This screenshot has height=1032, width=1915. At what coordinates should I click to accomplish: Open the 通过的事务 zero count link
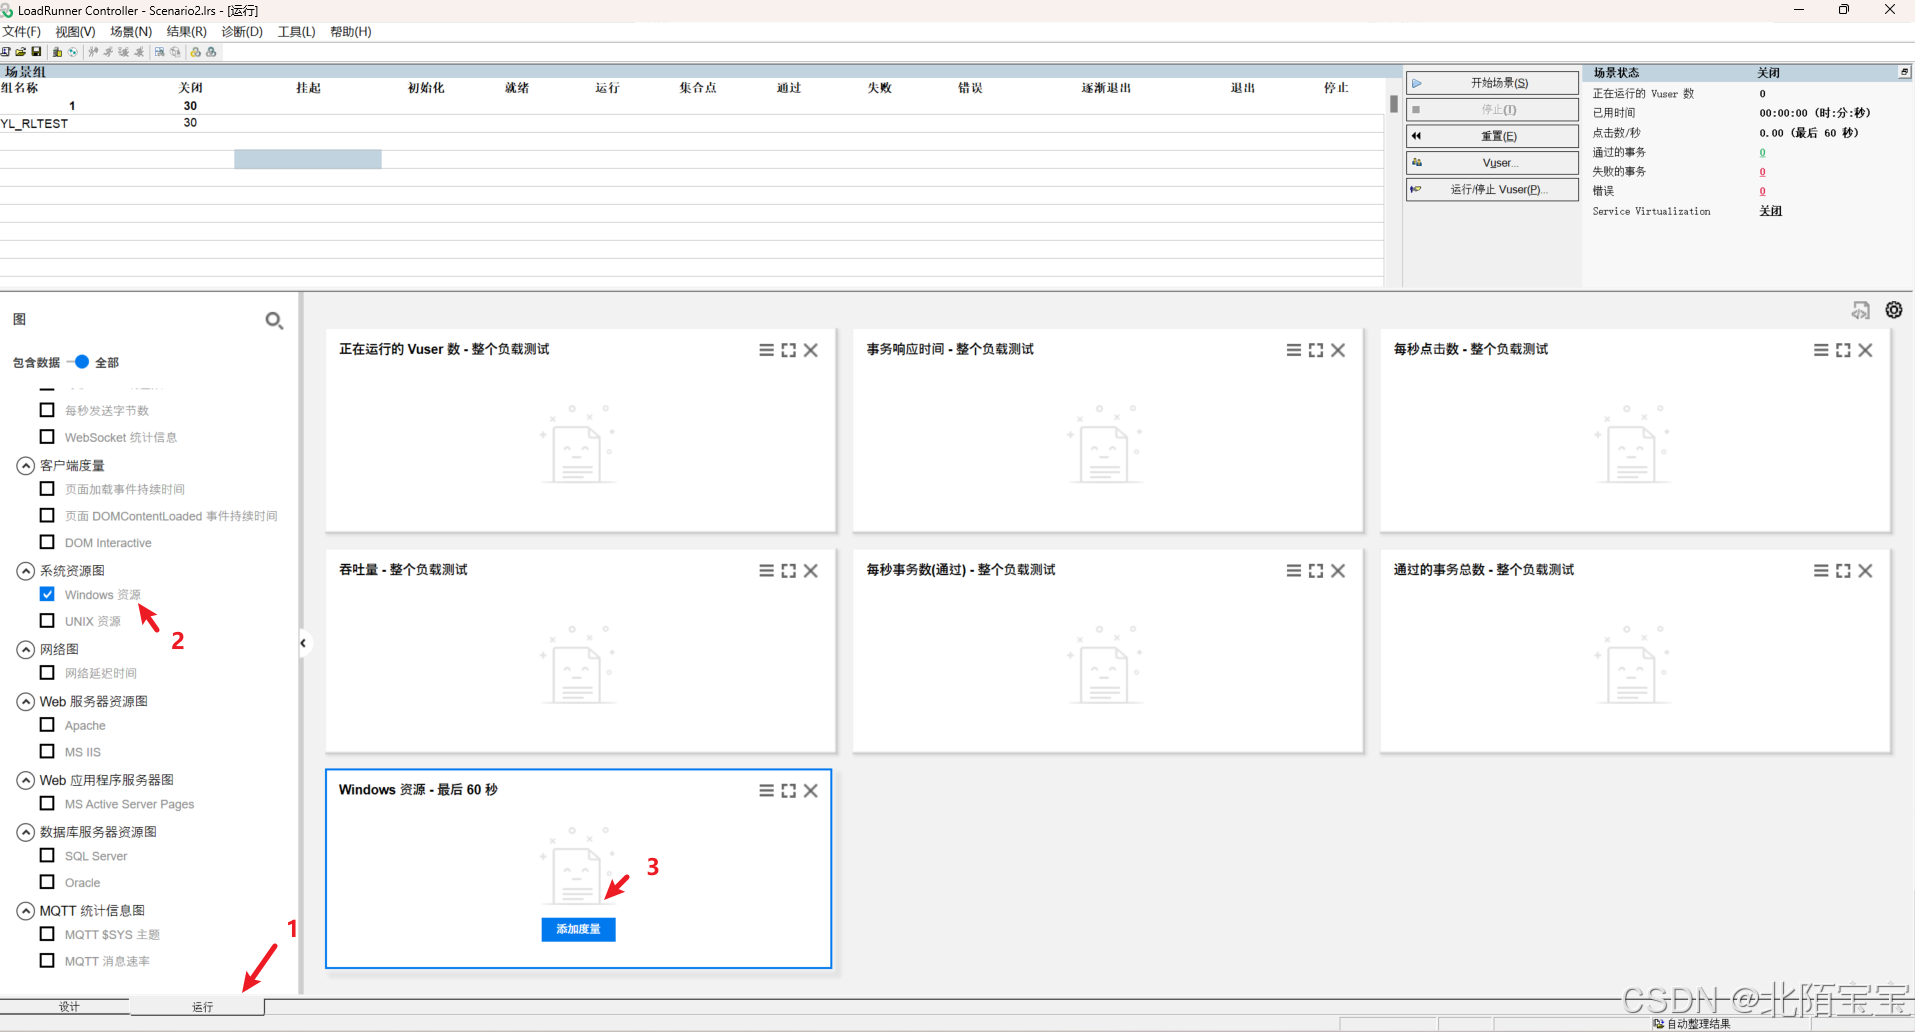tap(1762, 152)
